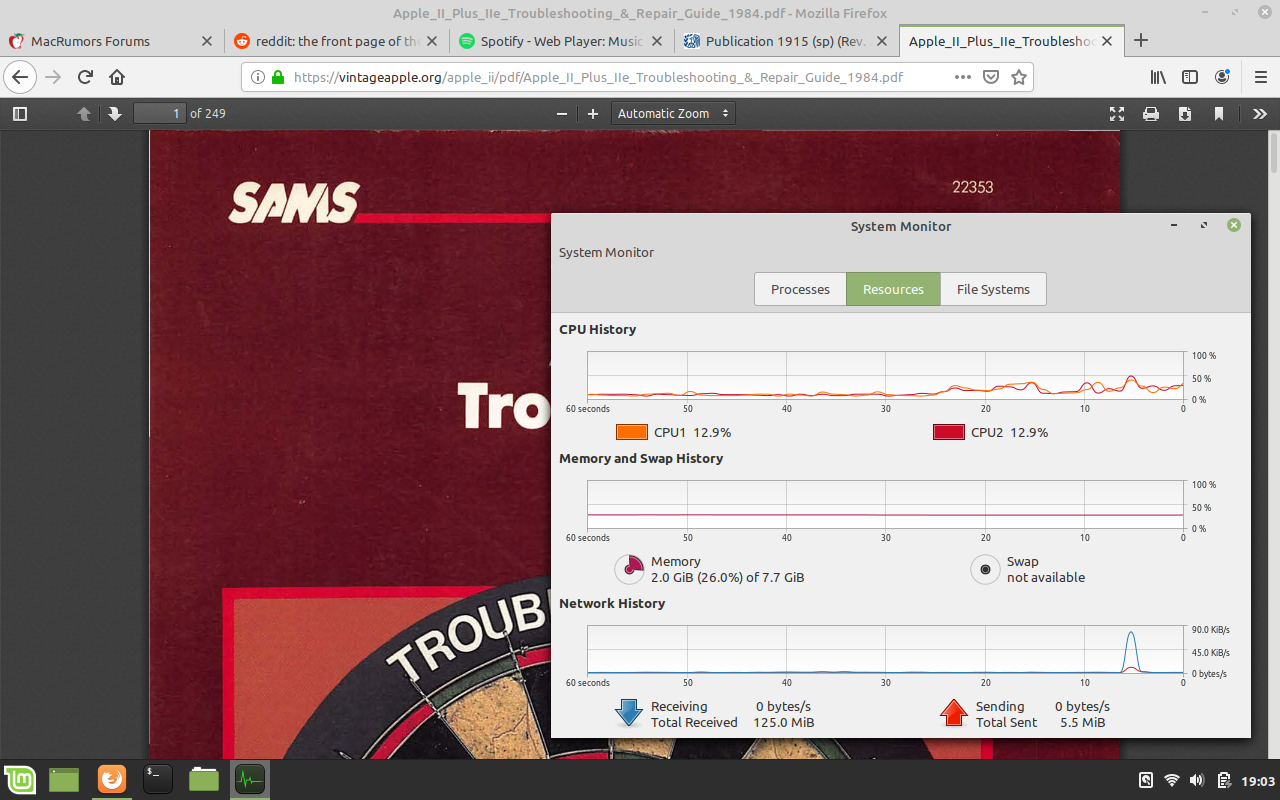
Task: Go forward in Firefox history
Action: tap(53, 77)
